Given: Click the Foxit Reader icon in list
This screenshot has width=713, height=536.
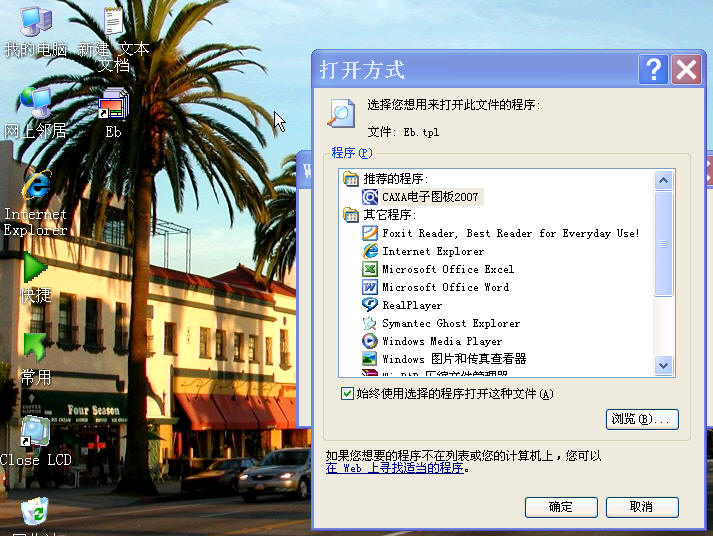Looking at the screenshot, I should pyautogui.click(x=370, y=233).
